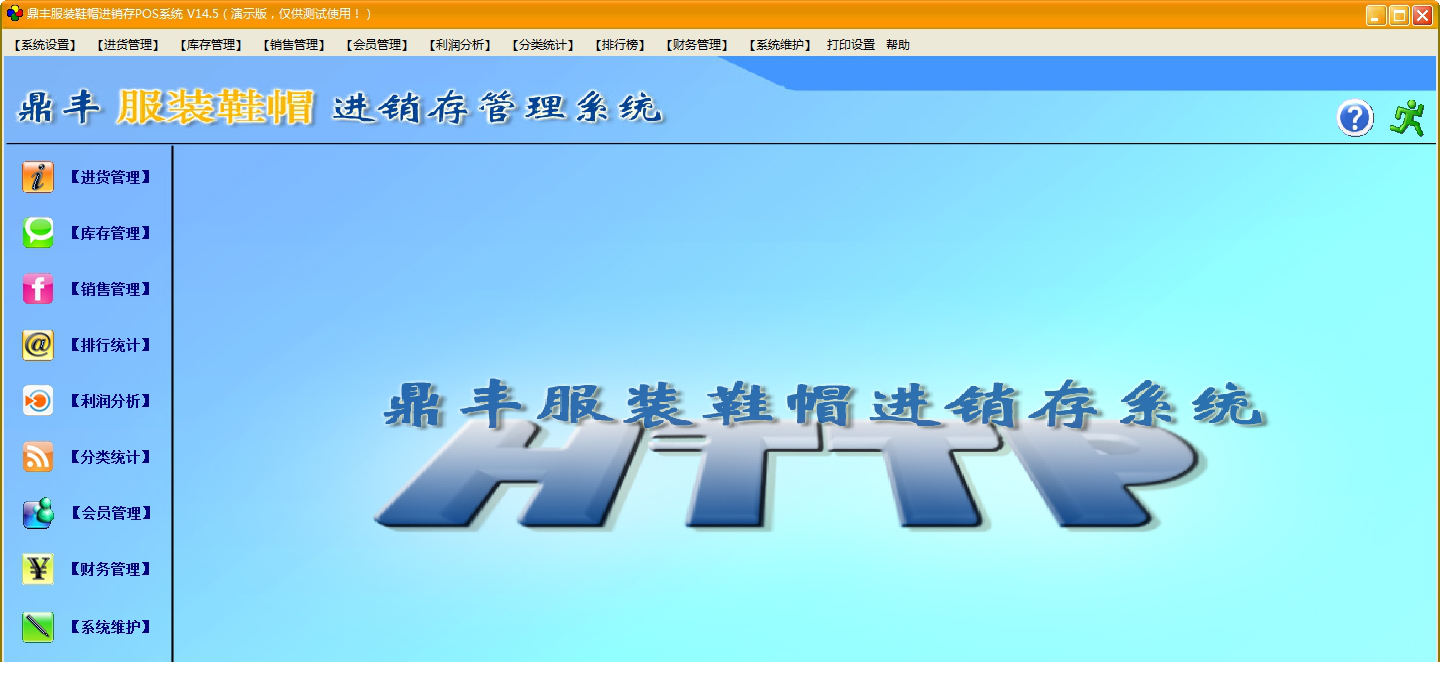Viewport: 1440px width, 688px height.
Task: Open the 打印设置 menu
Action: (x=851, y=45)
